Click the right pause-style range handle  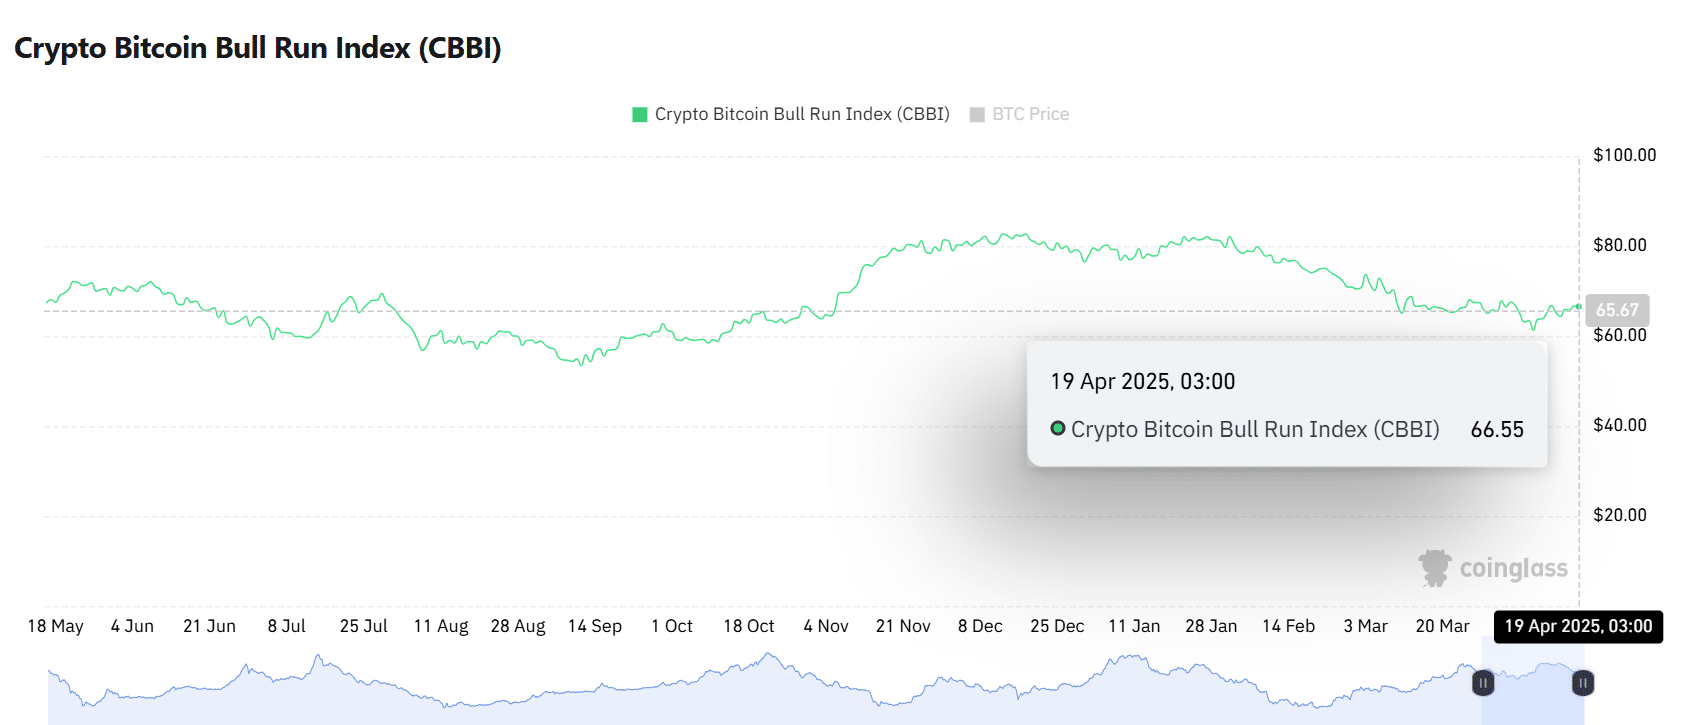(x=1583, y=683)
